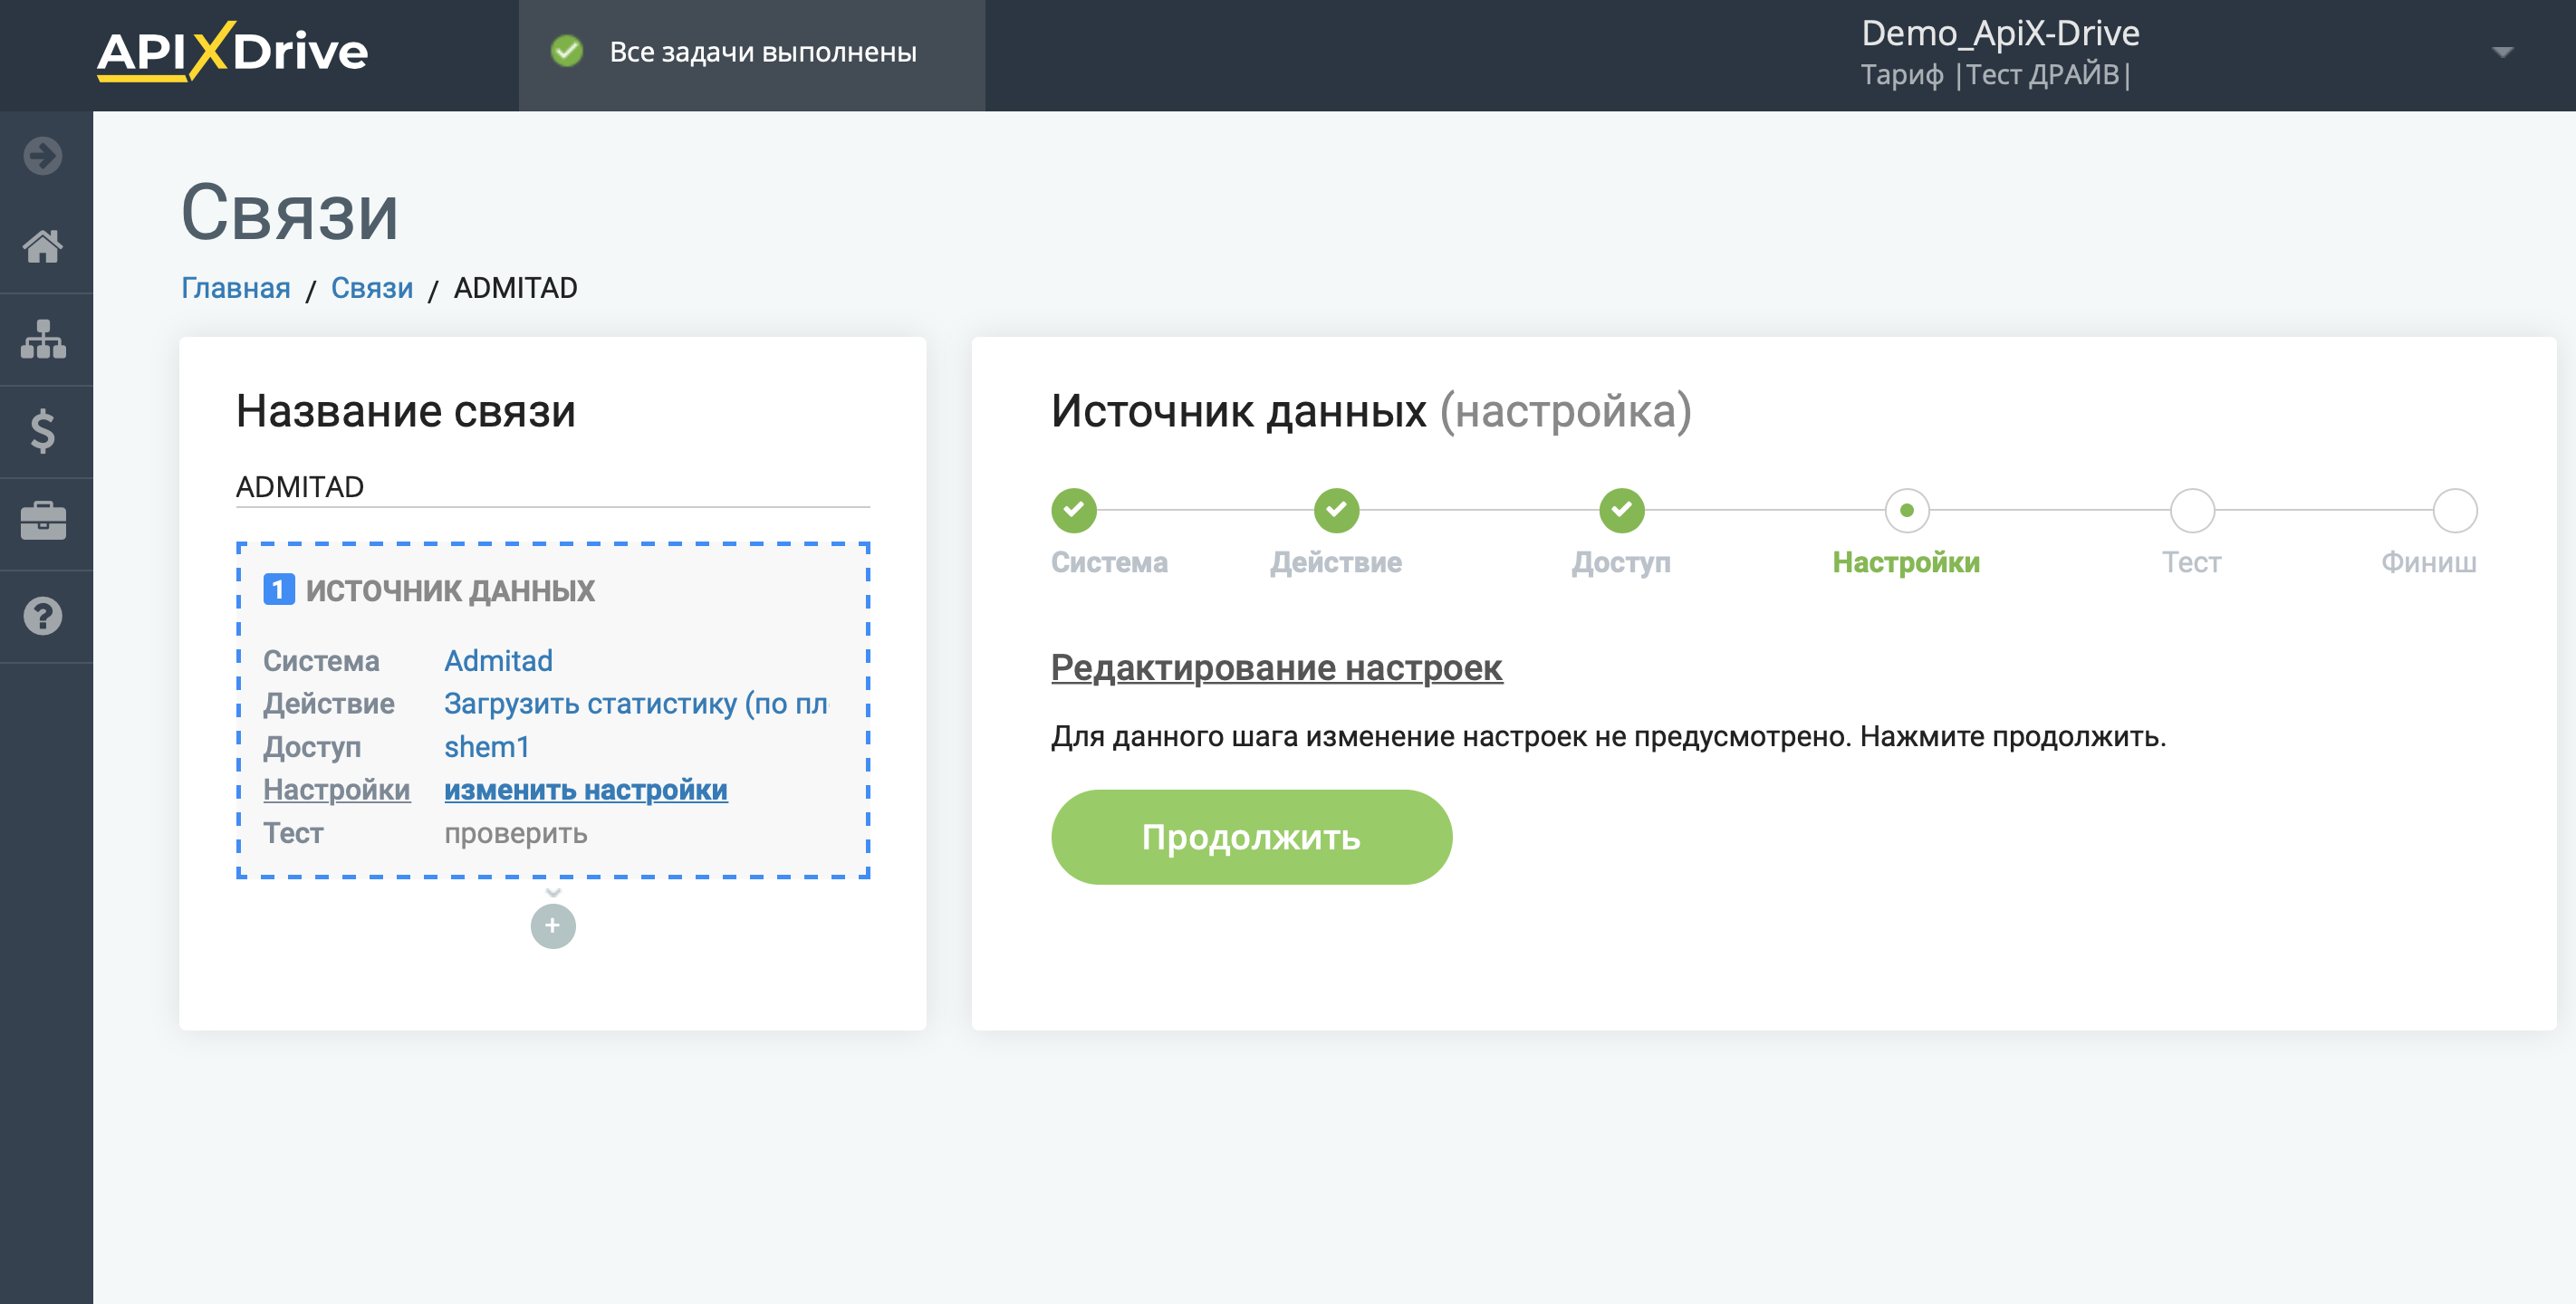Image resolution: width=2576 pixels, height=1304 pixels.
Task: Open the Admitad system link
Action: point(498,661)
